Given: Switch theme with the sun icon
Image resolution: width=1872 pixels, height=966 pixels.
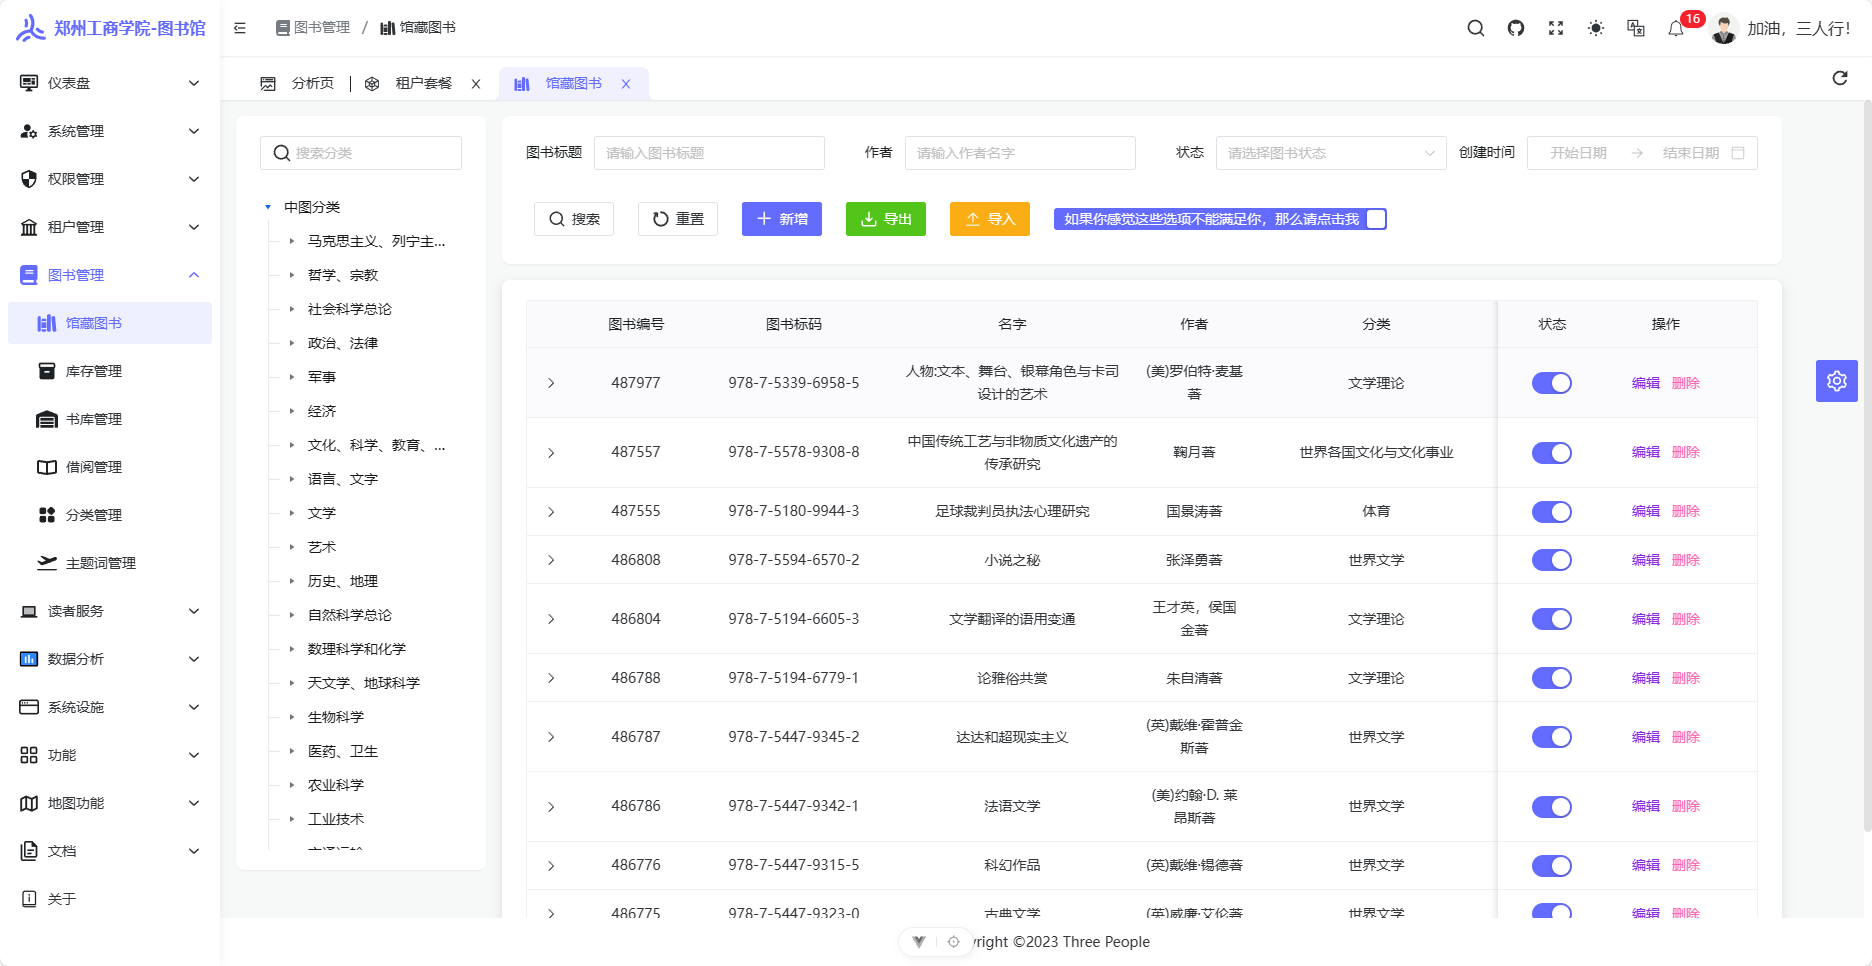Looking at the screenshot, I should [1596, 28].
